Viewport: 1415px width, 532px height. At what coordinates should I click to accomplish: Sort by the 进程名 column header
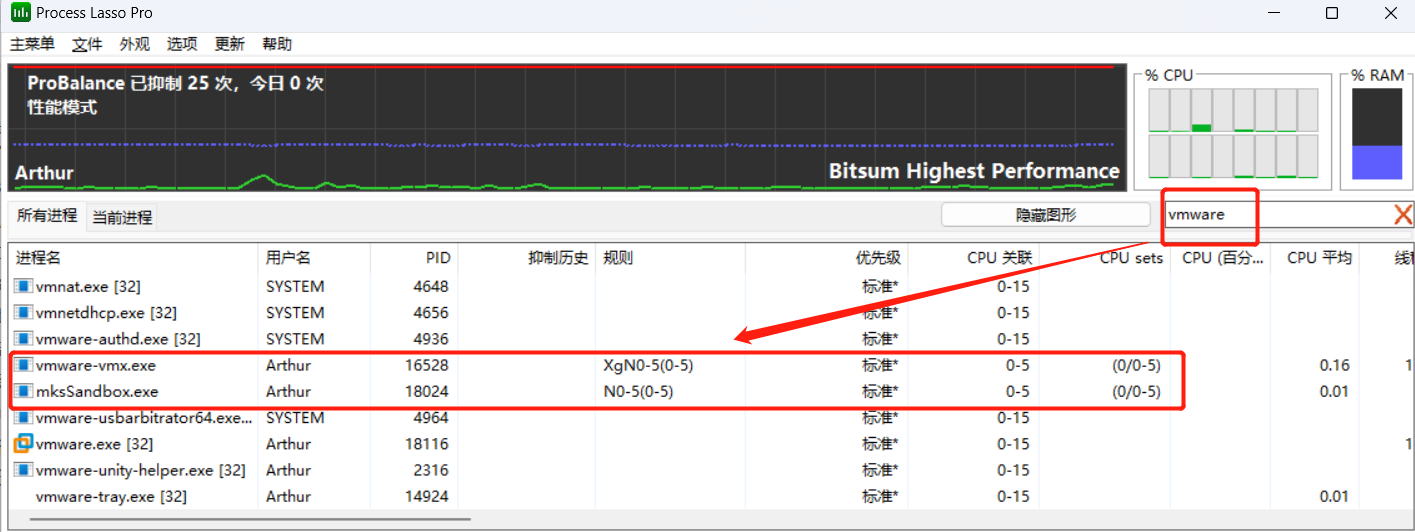pos(133,258)
